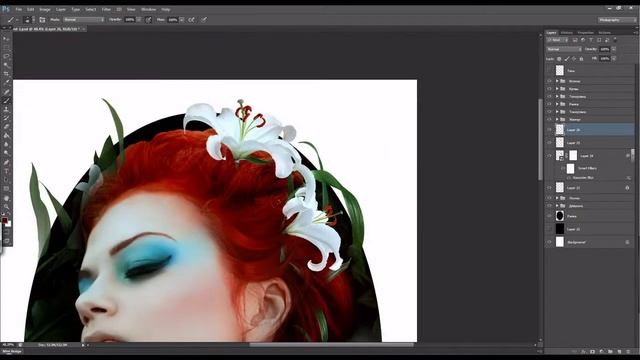
Task: Select the Pen tool
Action: pos(6,162)
